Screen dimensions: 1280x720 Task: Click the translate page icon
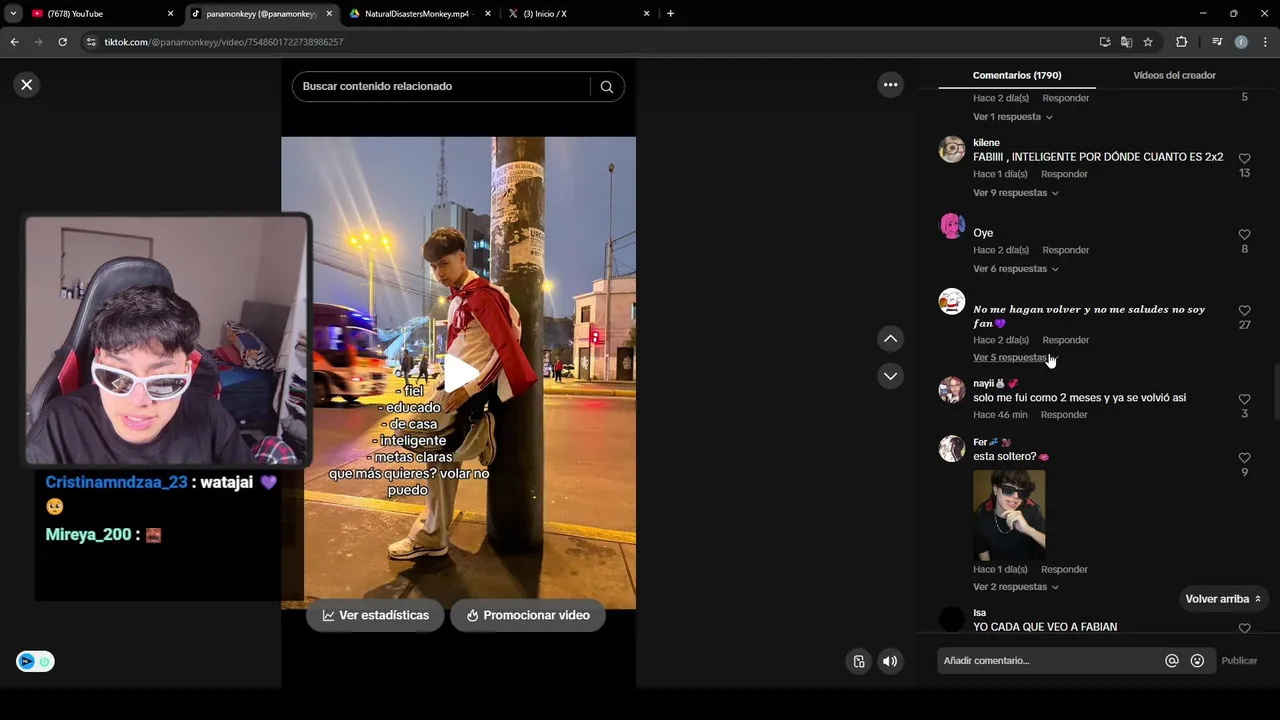1126,42
